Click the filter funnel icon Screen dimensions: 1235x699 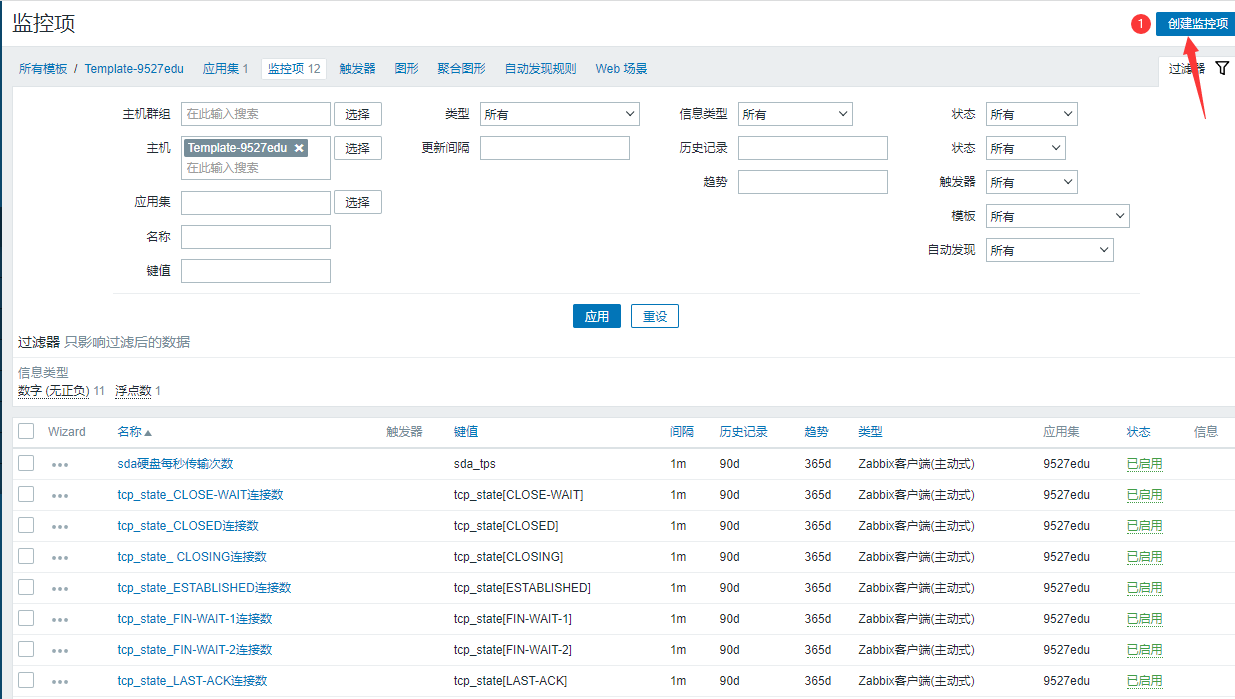(x=1222, y=68)
